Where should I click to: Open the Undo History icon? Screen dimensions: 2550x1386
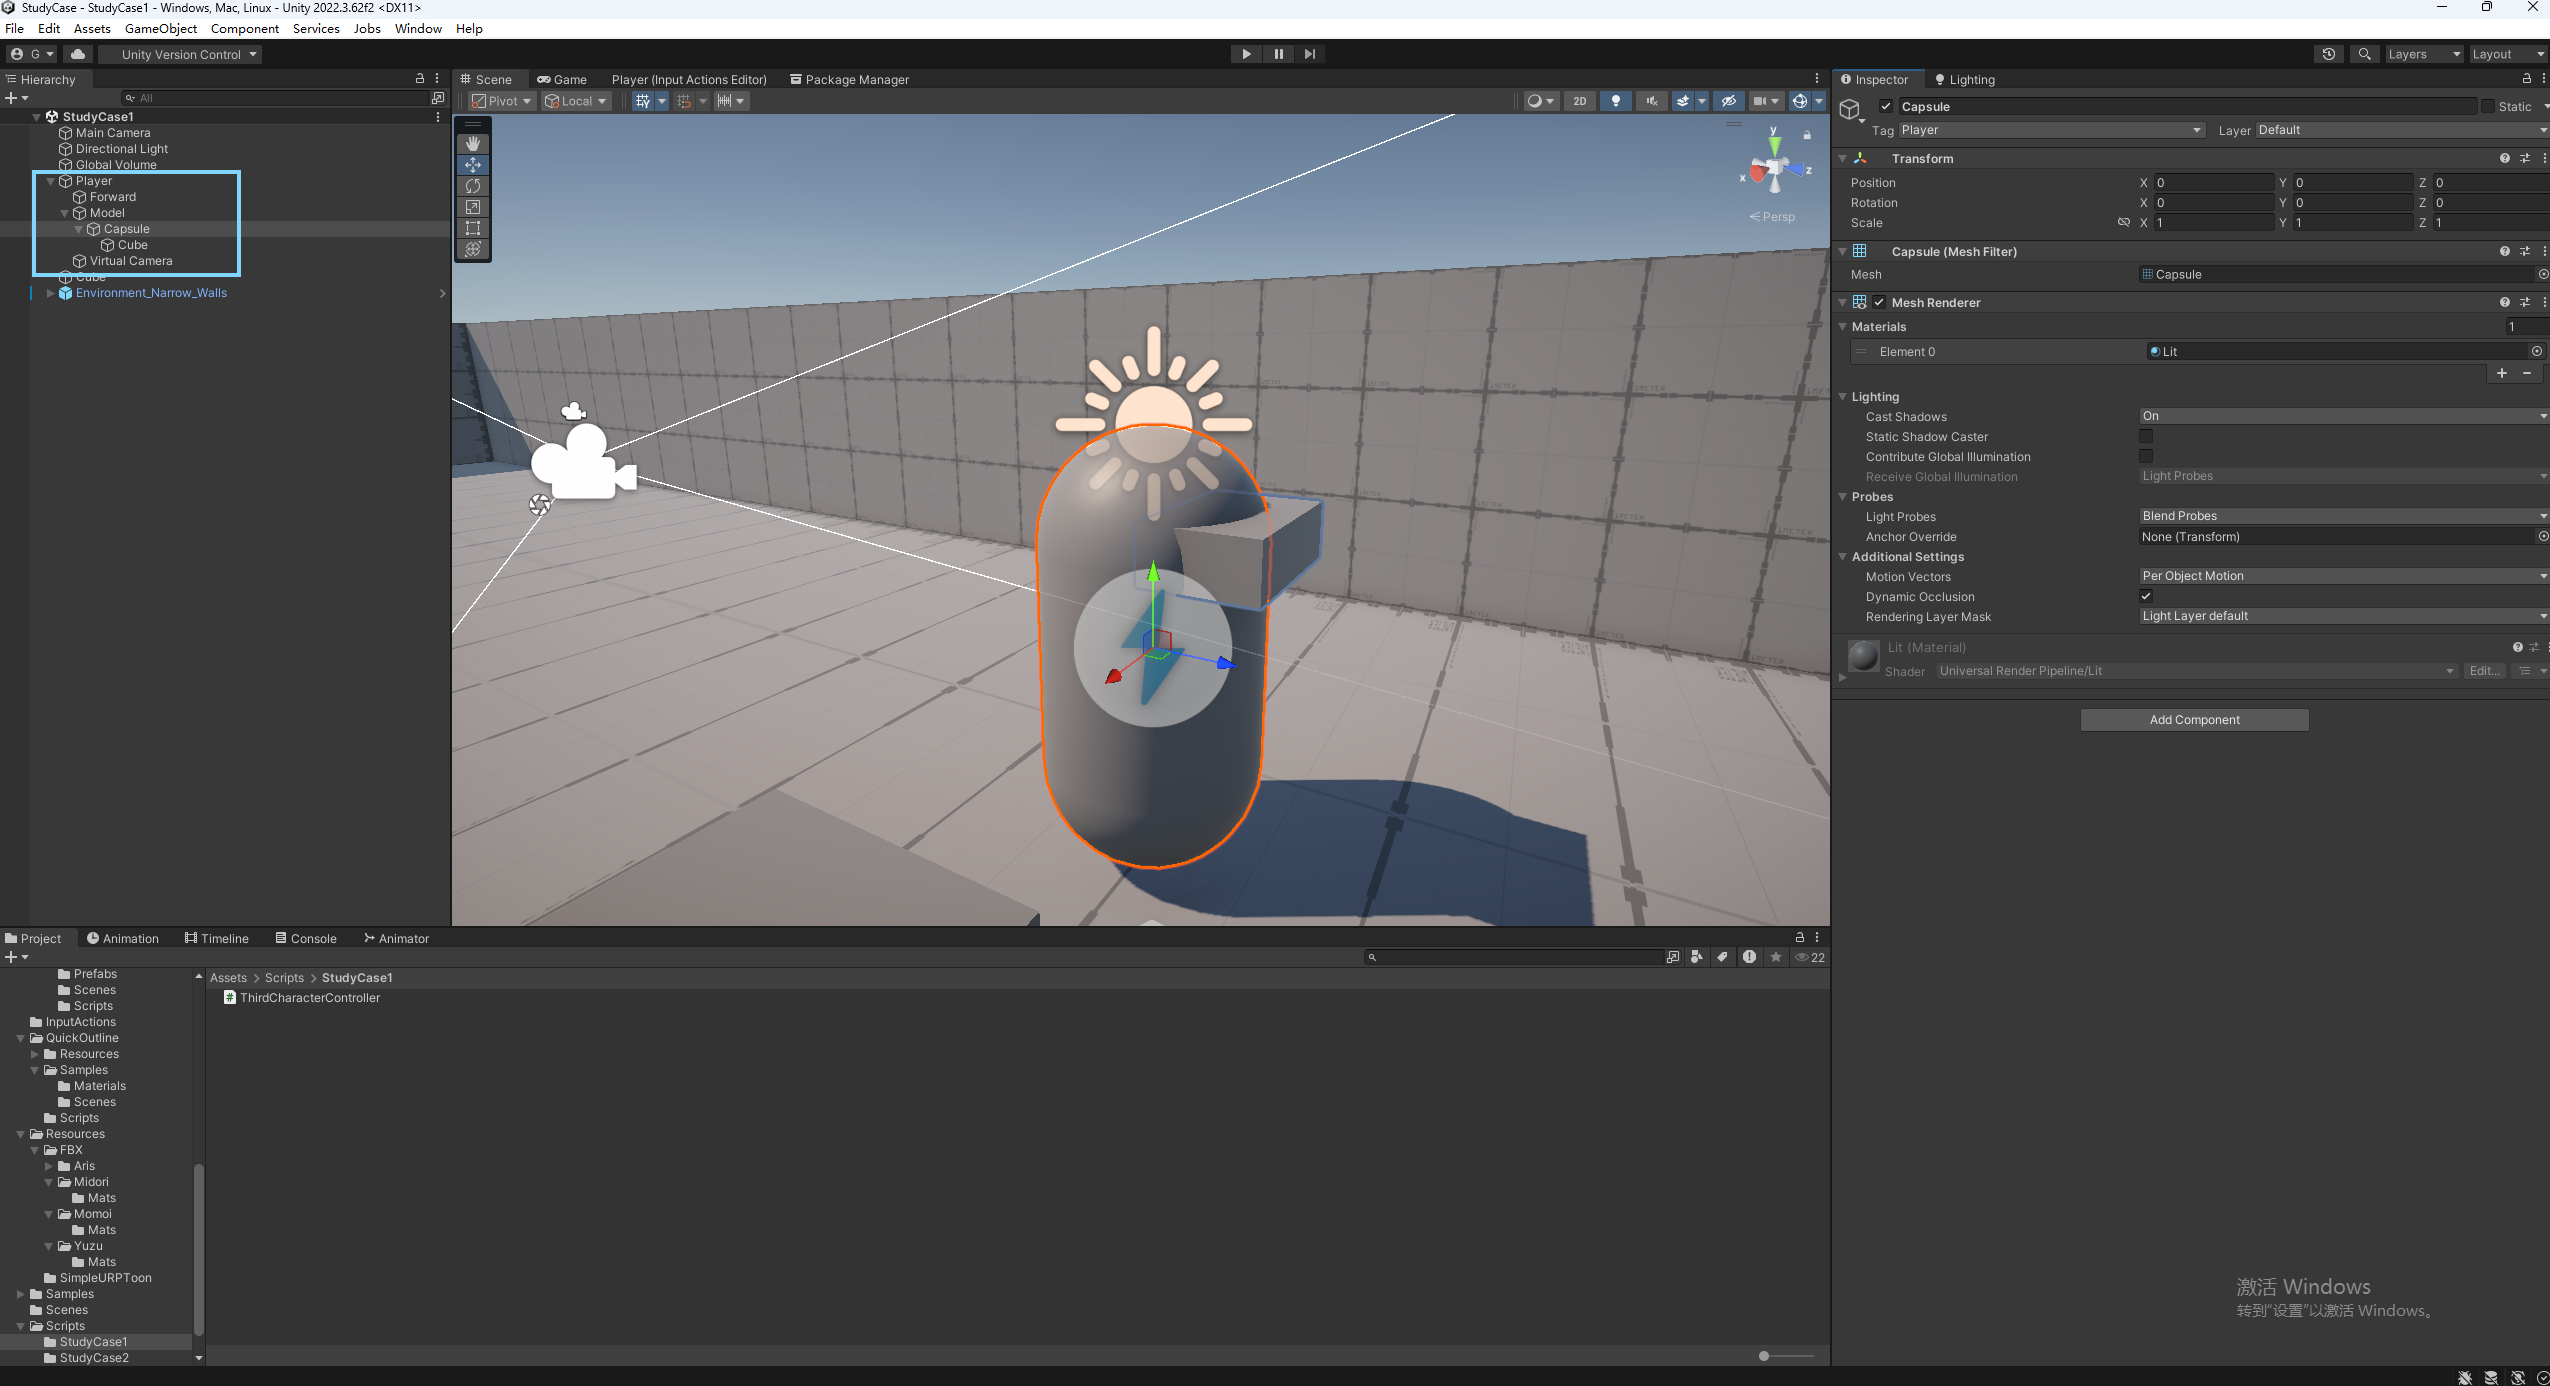click(2329, 54)
